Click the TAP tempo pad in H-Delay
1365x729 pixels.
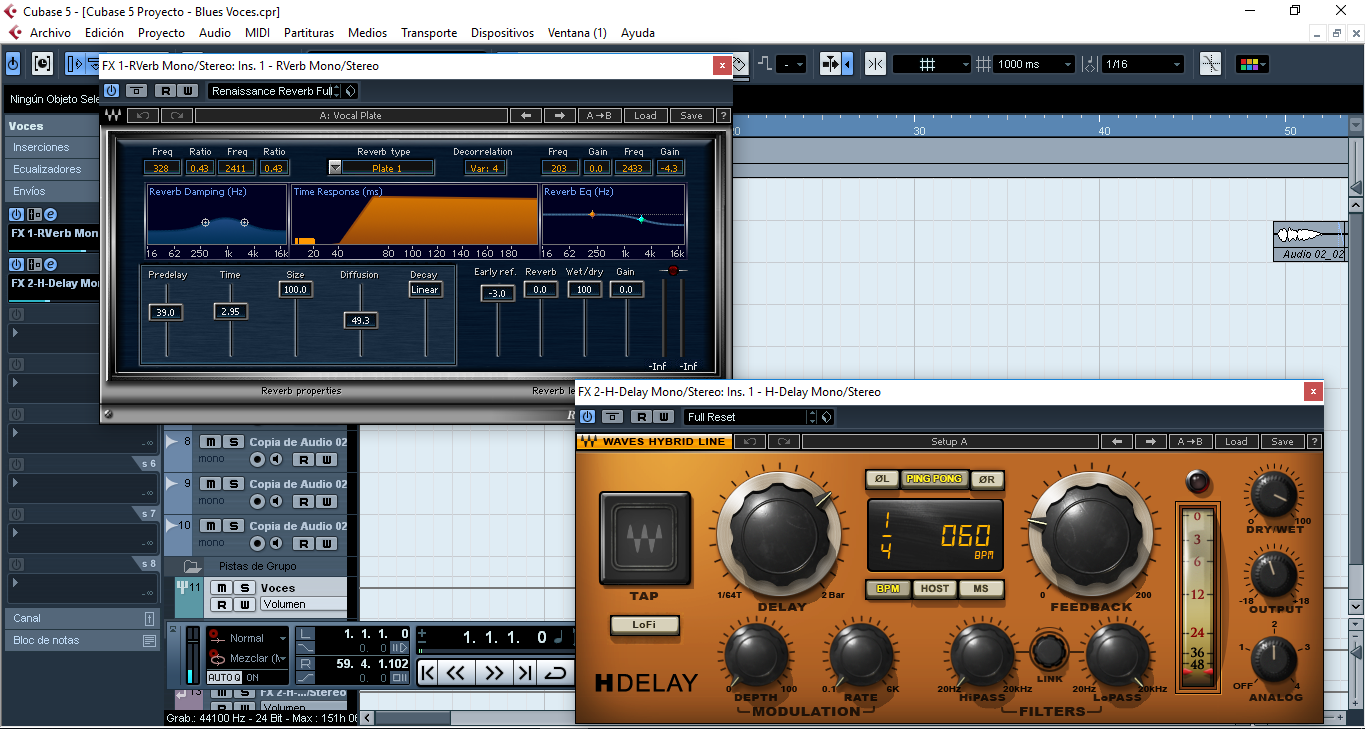click(645, 539)
